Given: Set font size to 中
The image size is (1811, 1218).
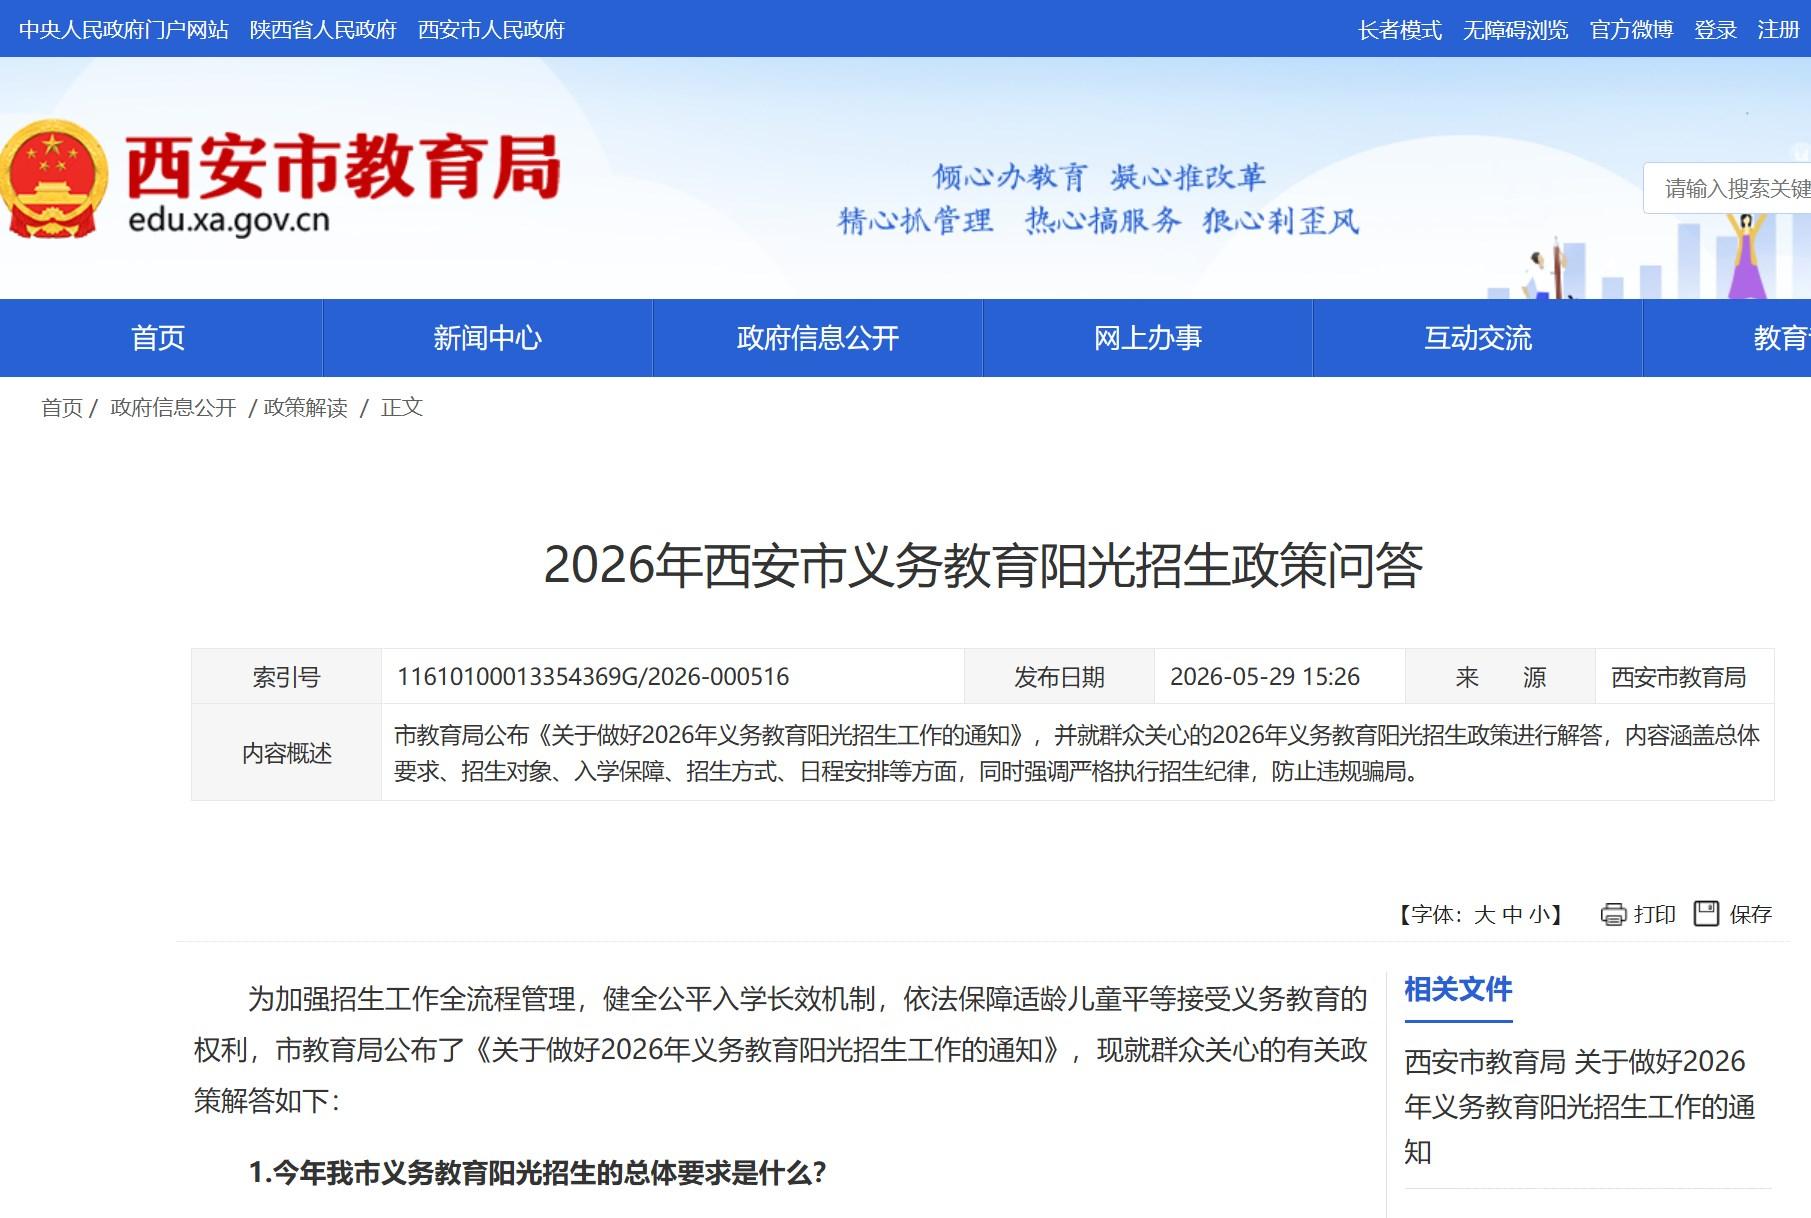Looking at the screenshot, I should point(1512,914).
